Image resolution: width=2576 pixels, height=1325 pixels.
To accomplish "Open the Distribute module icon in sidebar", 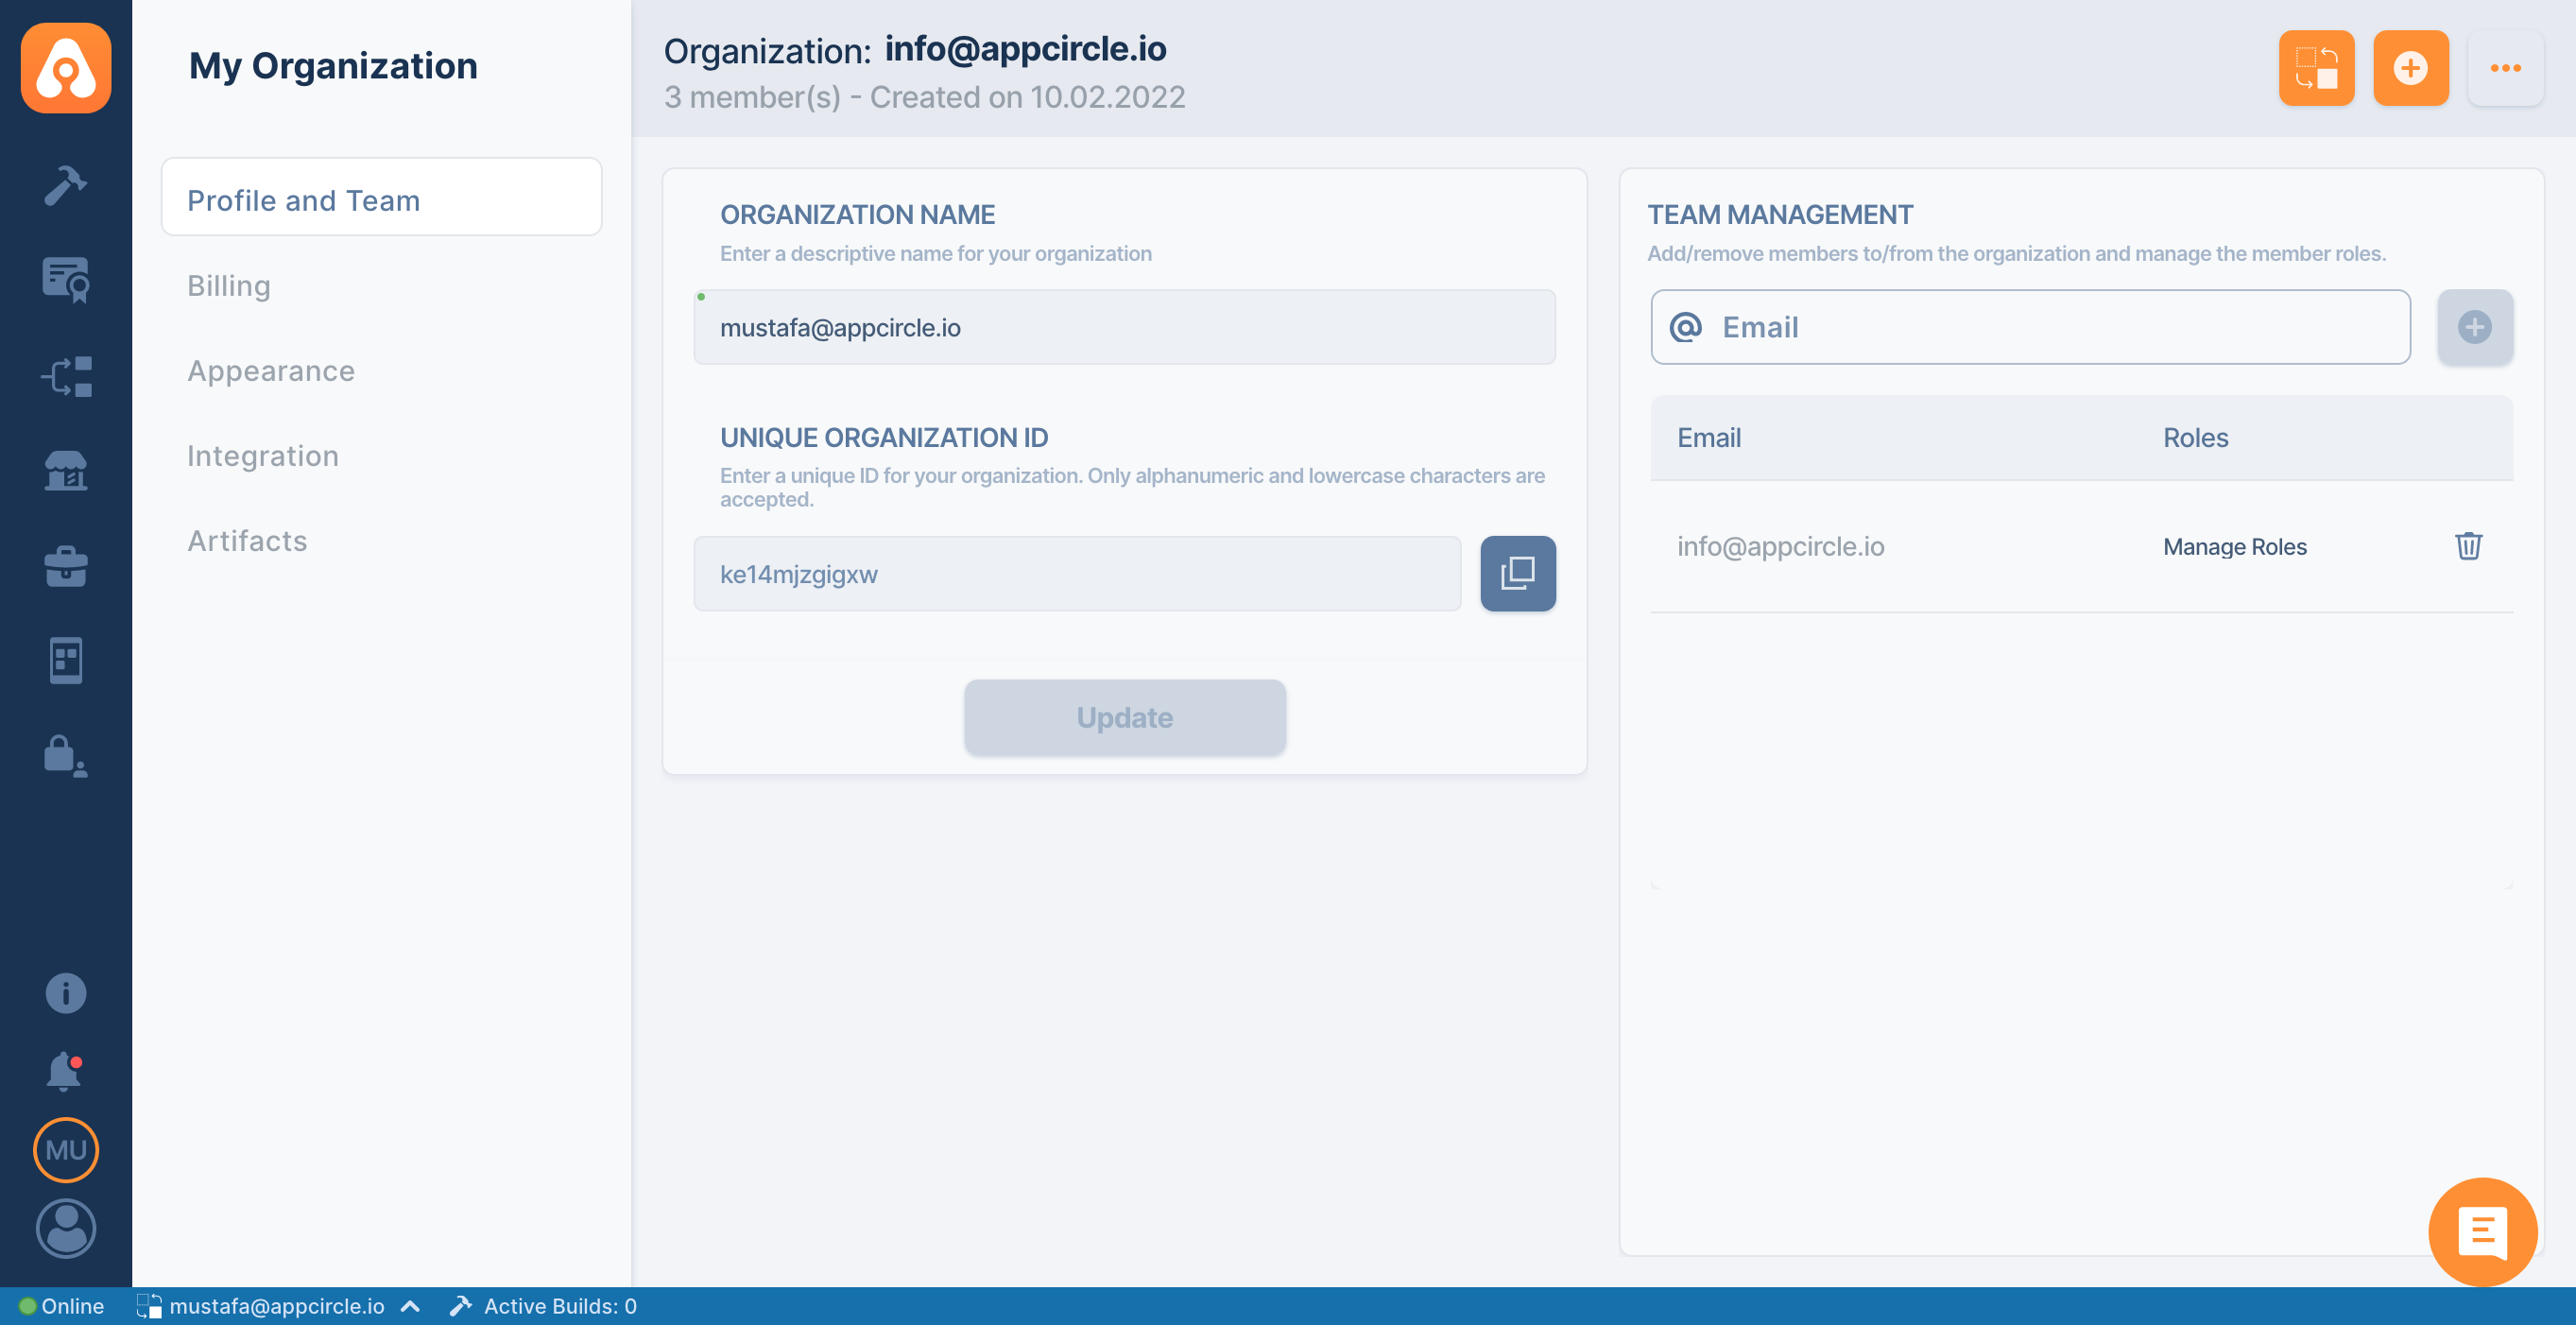I will pyautogui.click(x=66, y=376).
